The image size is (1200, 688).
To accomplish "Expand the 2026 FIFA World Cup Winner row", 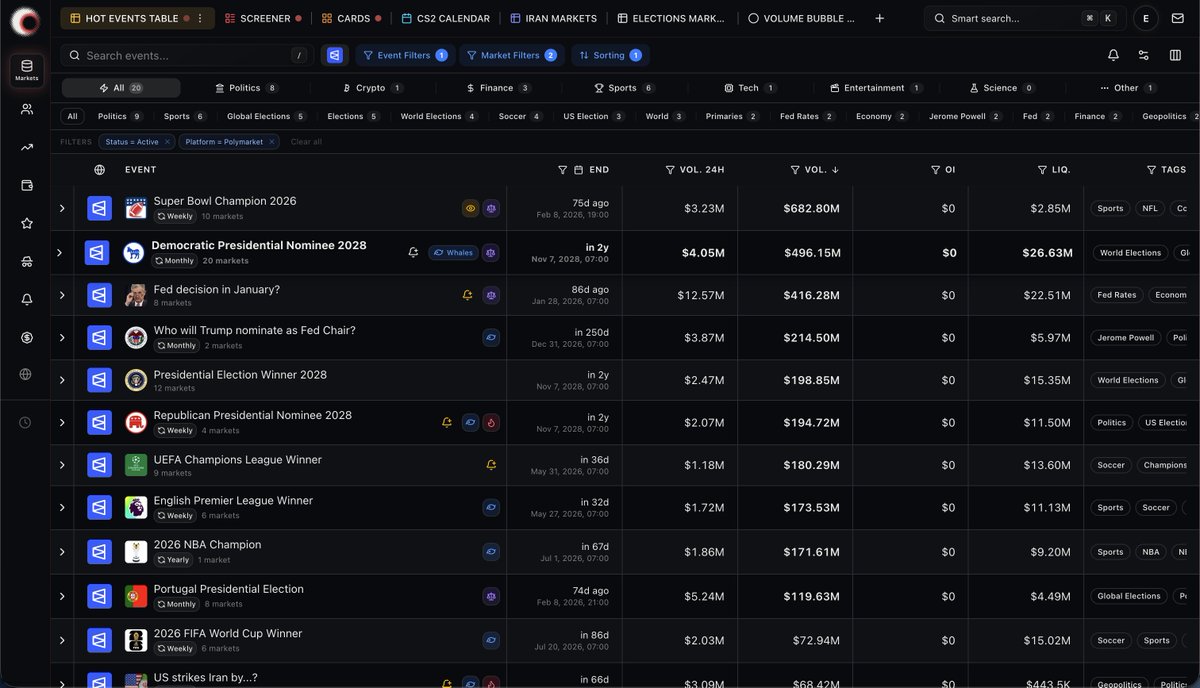I will (x=62, y=640).
